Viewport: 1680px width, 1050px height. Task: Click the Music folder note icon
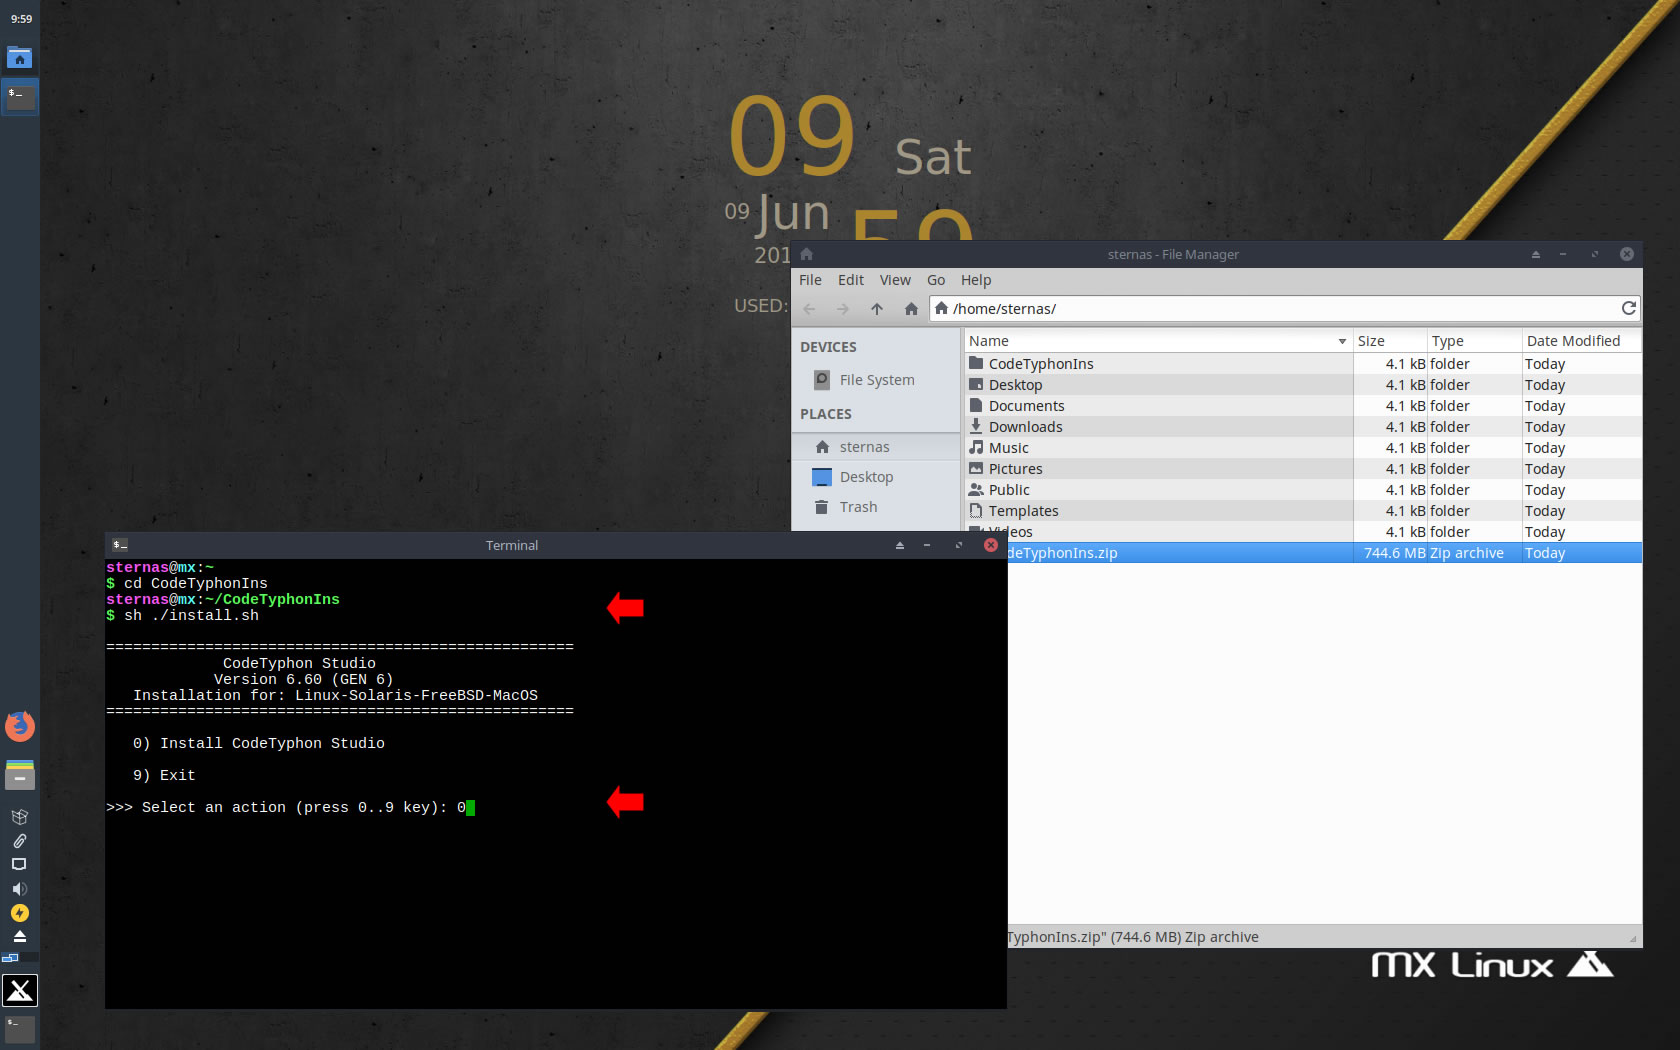tap(976, 447)
